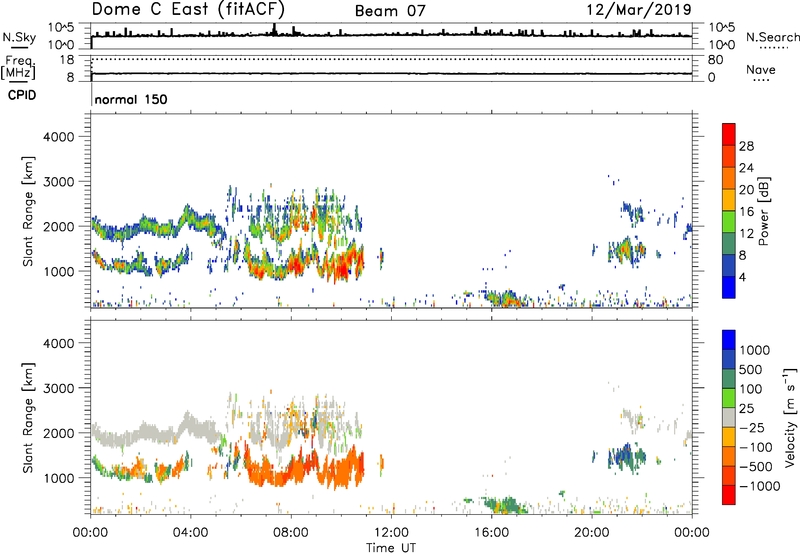Pick the yellow 16–20 dB power colorbar segment
The height and width of the screenshot is (554, 800).
[729, 199]
